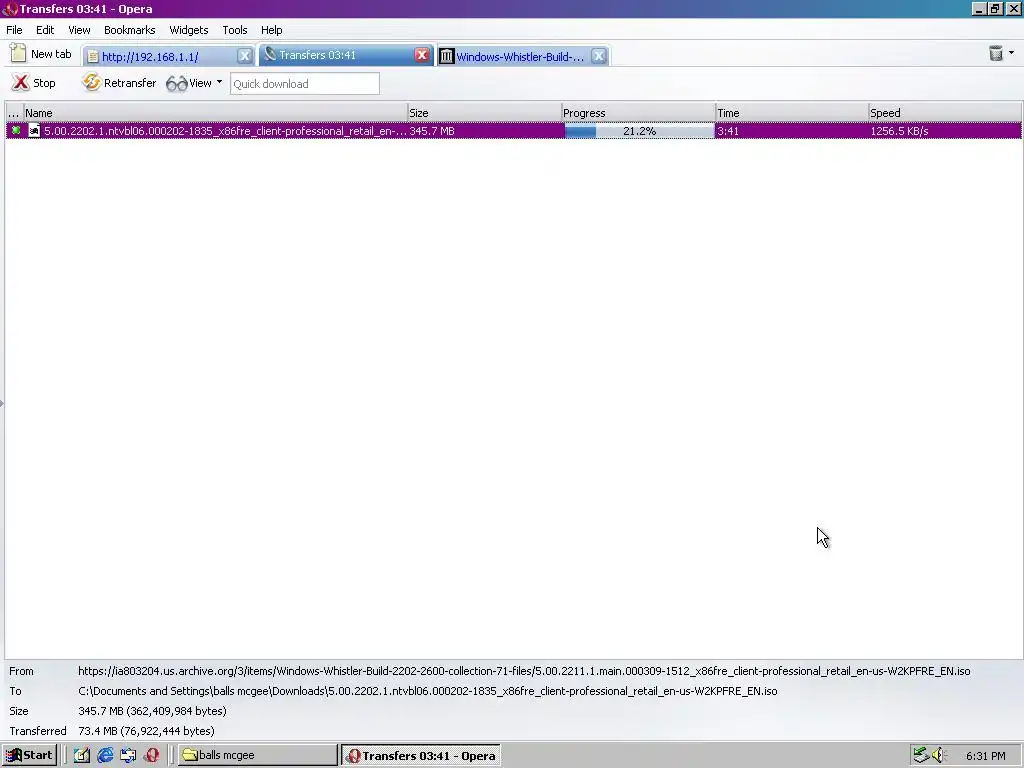Click the Retransfer arrows icon
The width and height of the screenshot is (1024, 768).
coord(91,82)
